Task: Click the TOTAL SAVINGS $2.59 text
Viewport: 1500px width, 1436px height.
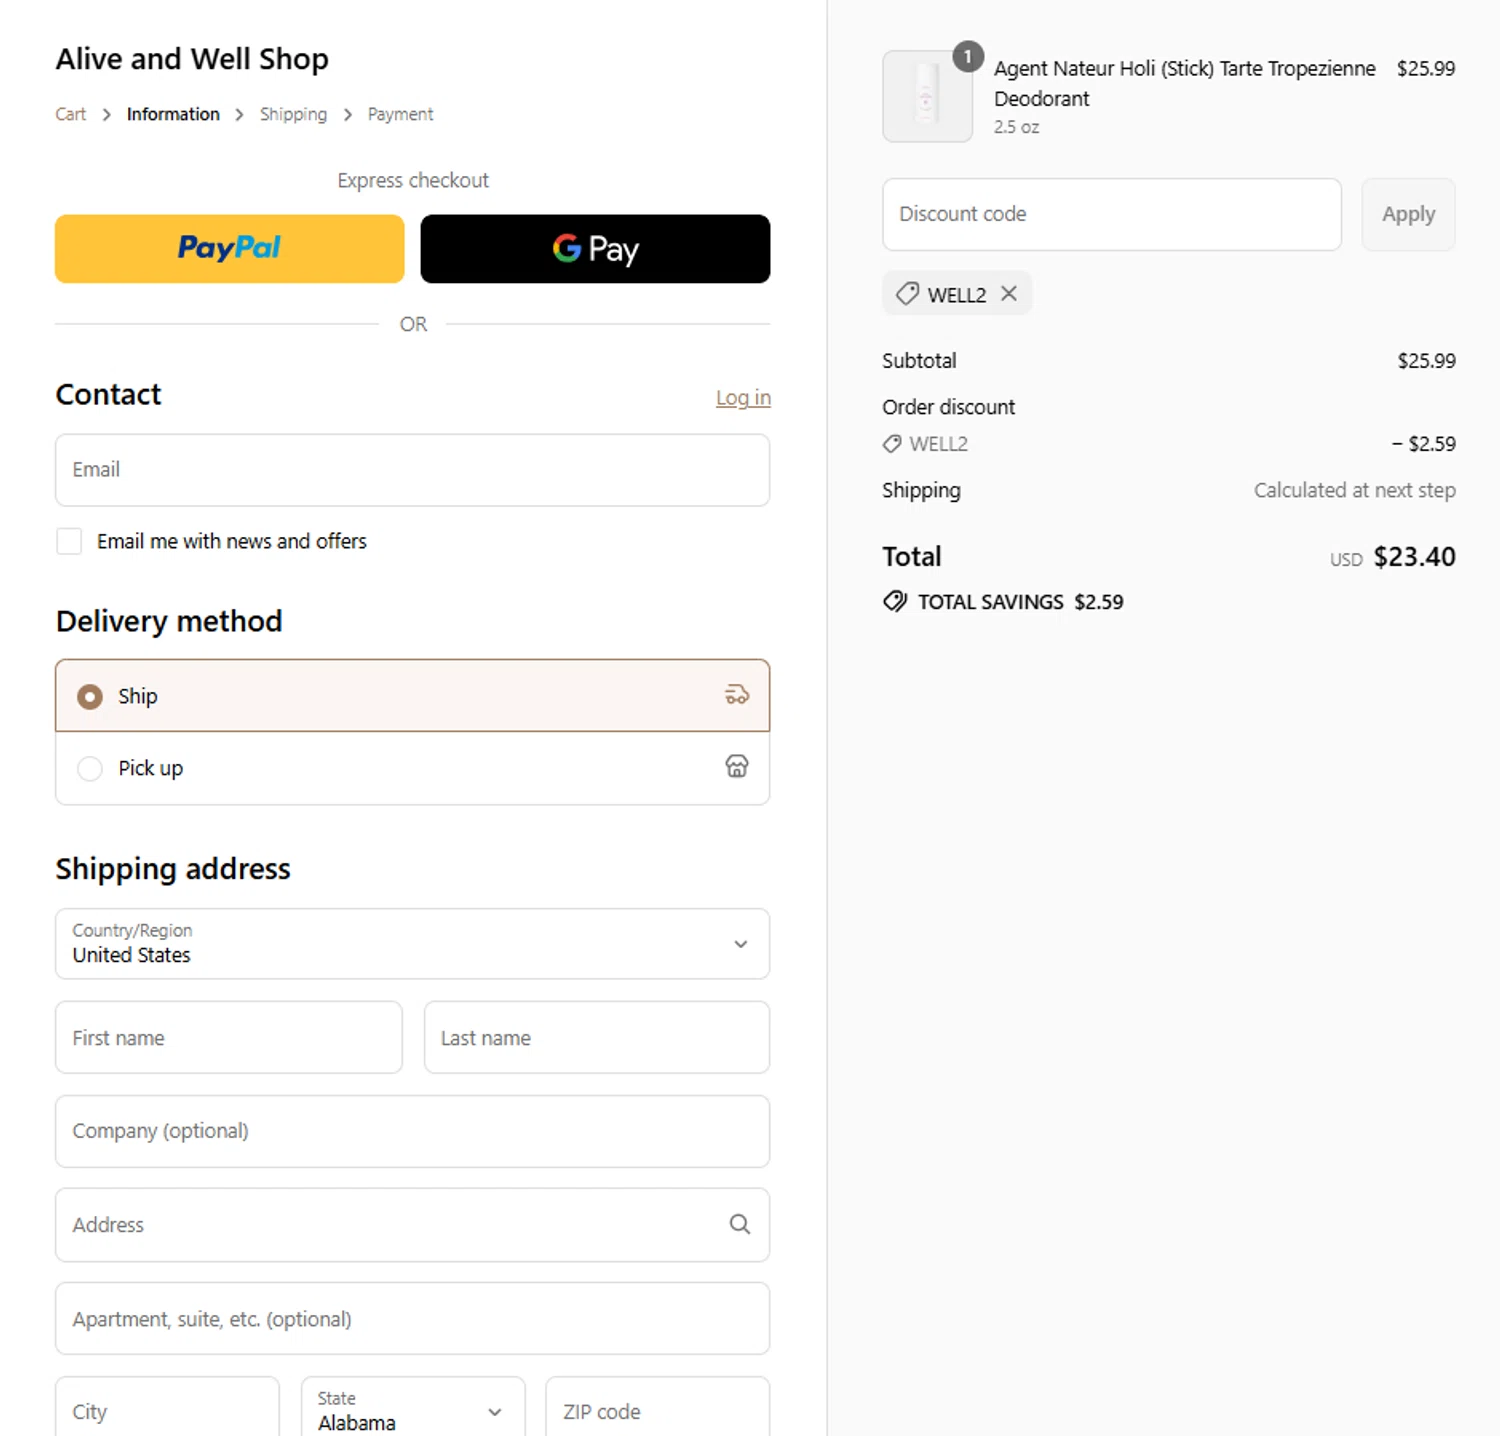Action: 1020,602
